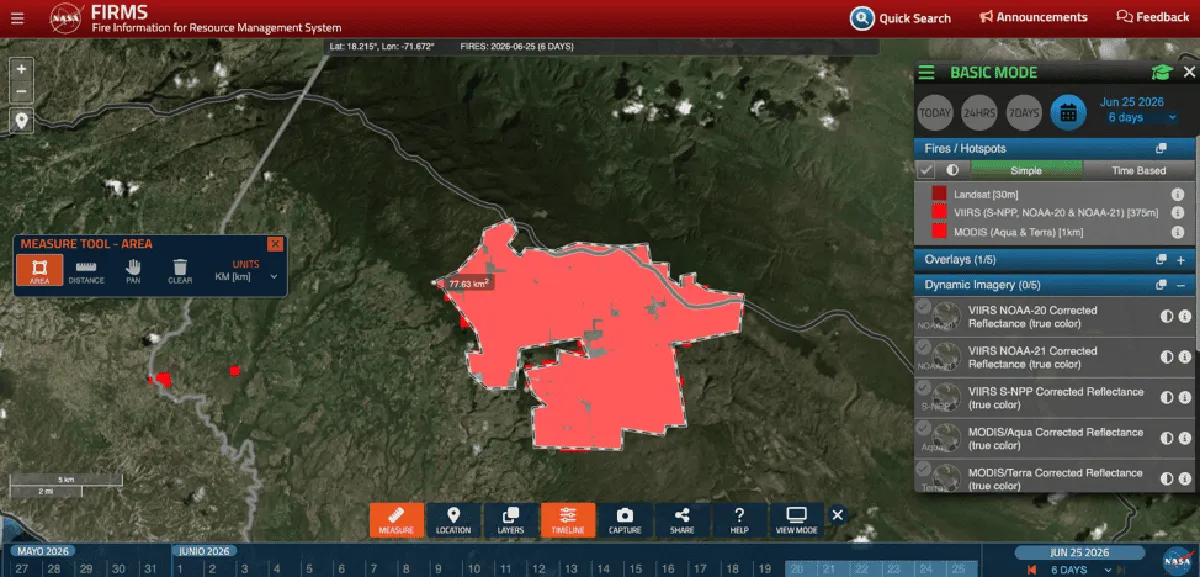Select the Pan tool in Measure panel
This screenshot has width=1200, height=577.
(x=133, y=270)
